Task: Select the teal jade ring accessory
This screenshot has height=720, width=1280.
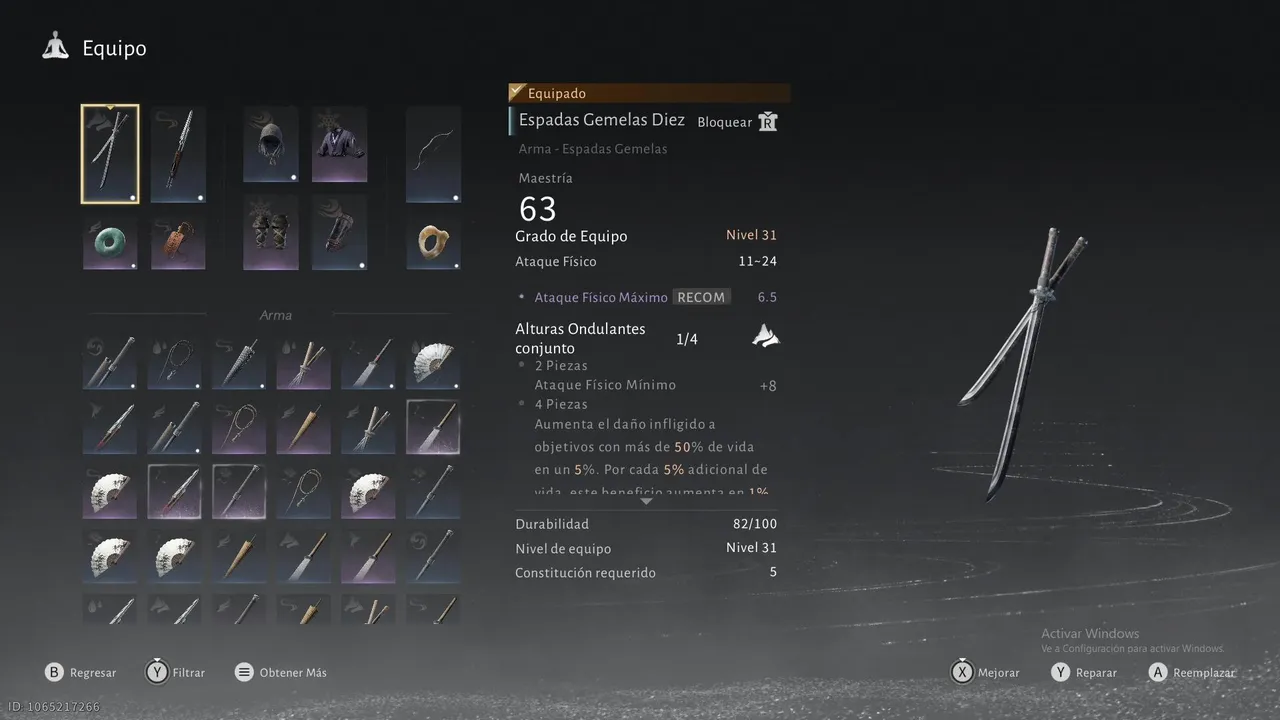Action: click(110, 243)
